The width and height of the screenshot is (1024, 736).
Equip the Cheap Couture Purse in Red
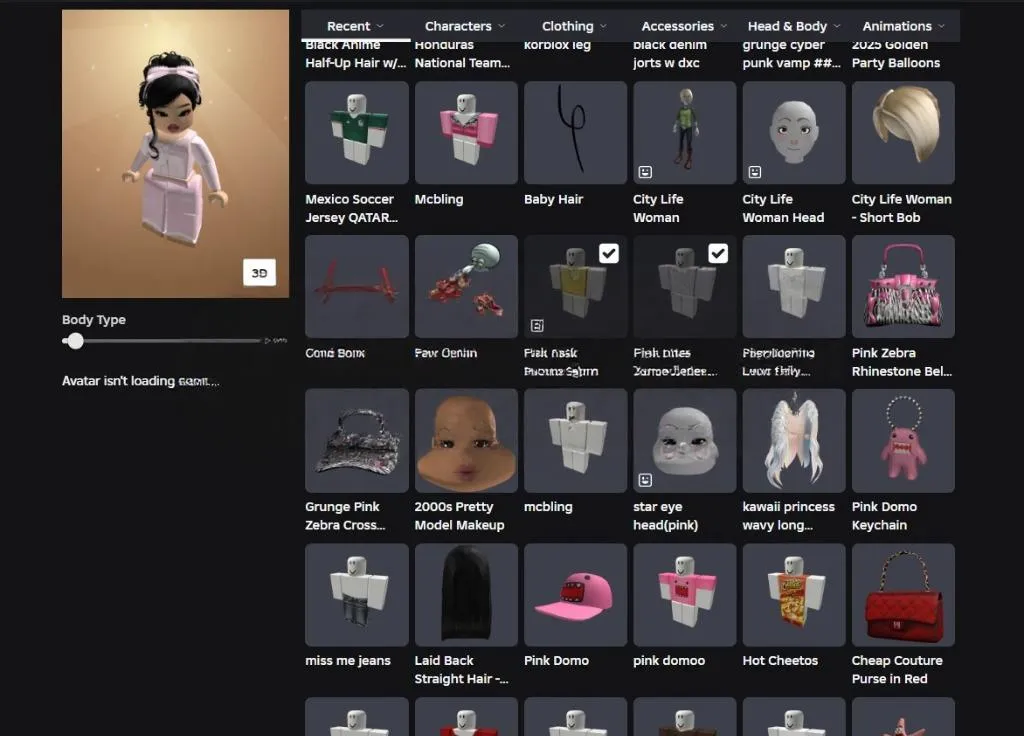click(902, 595)
